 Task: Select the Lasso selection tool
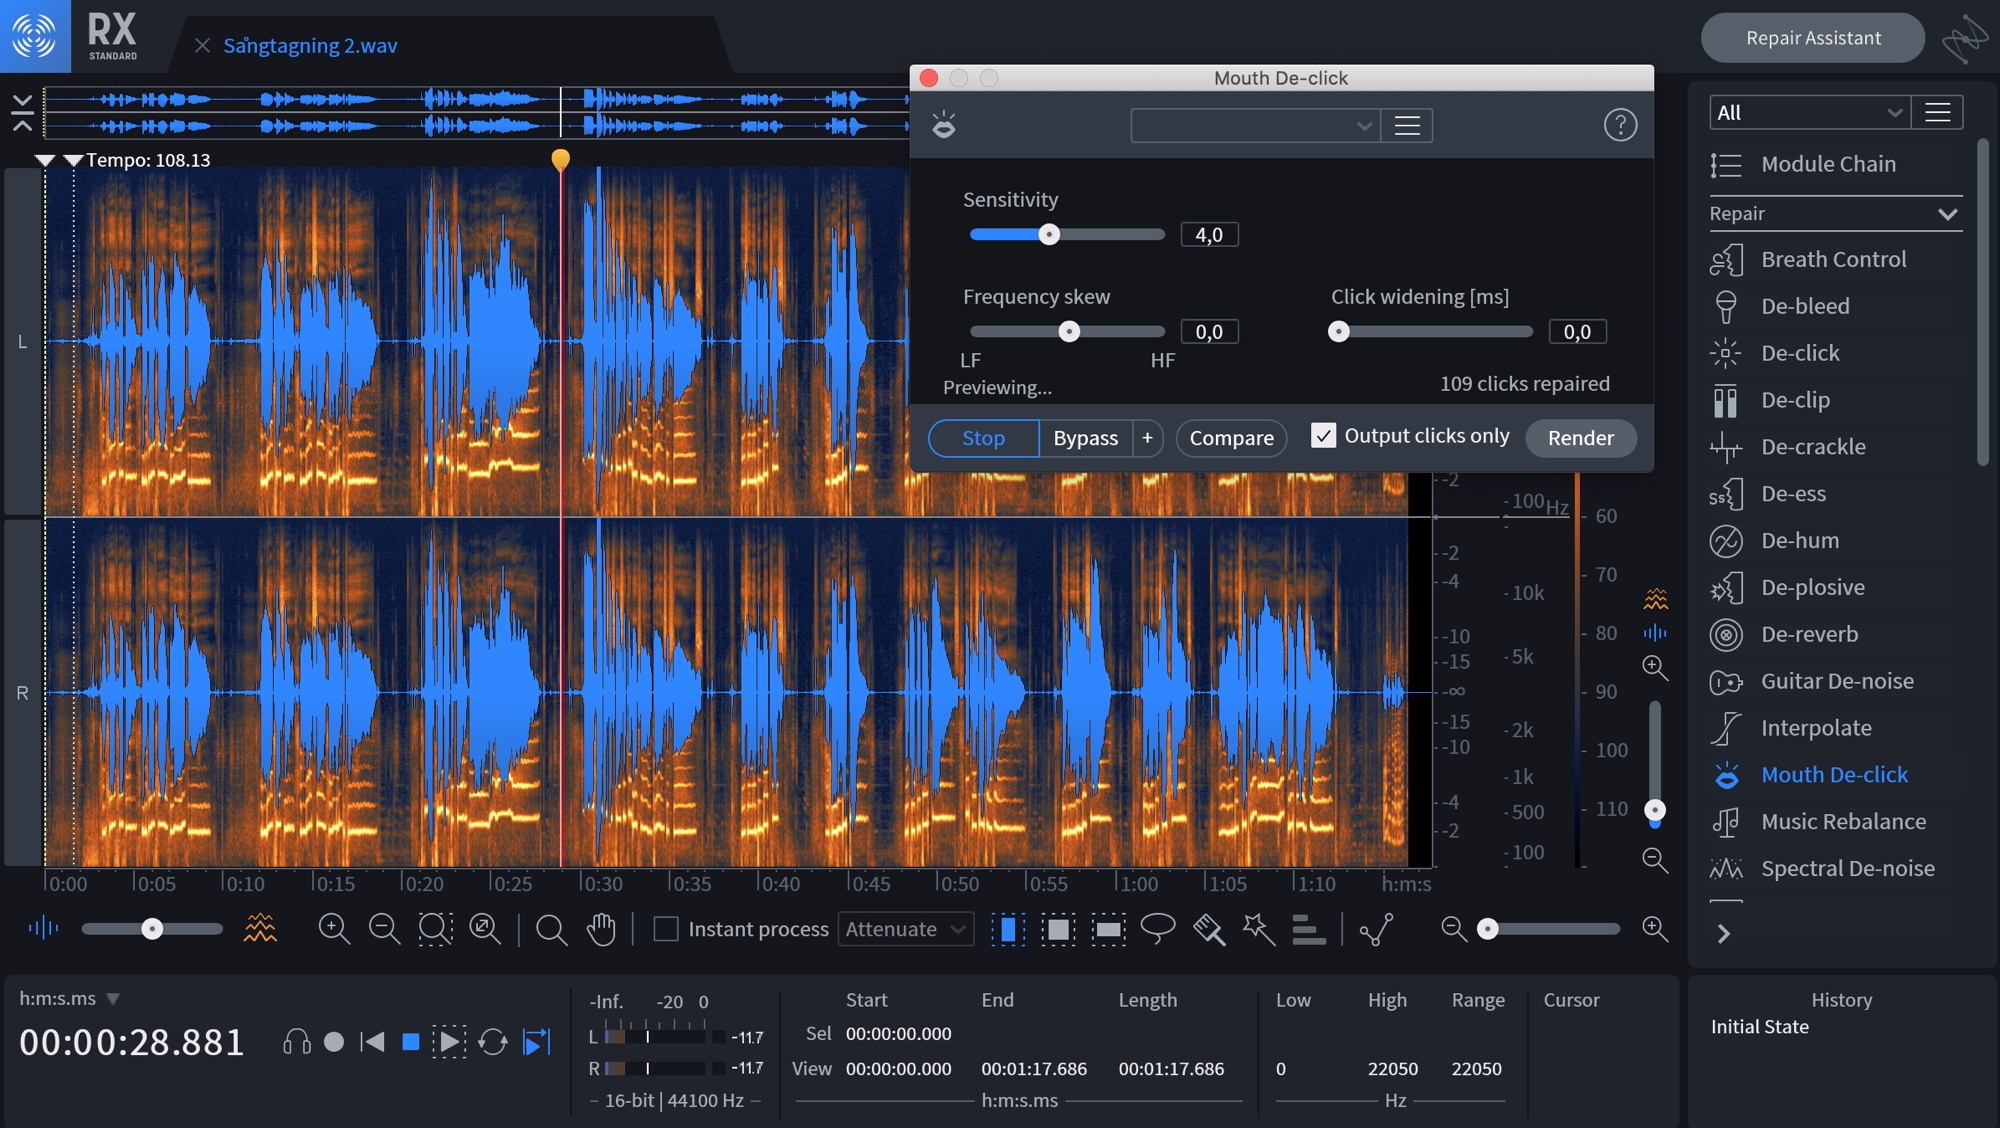tap(1158, 929)
